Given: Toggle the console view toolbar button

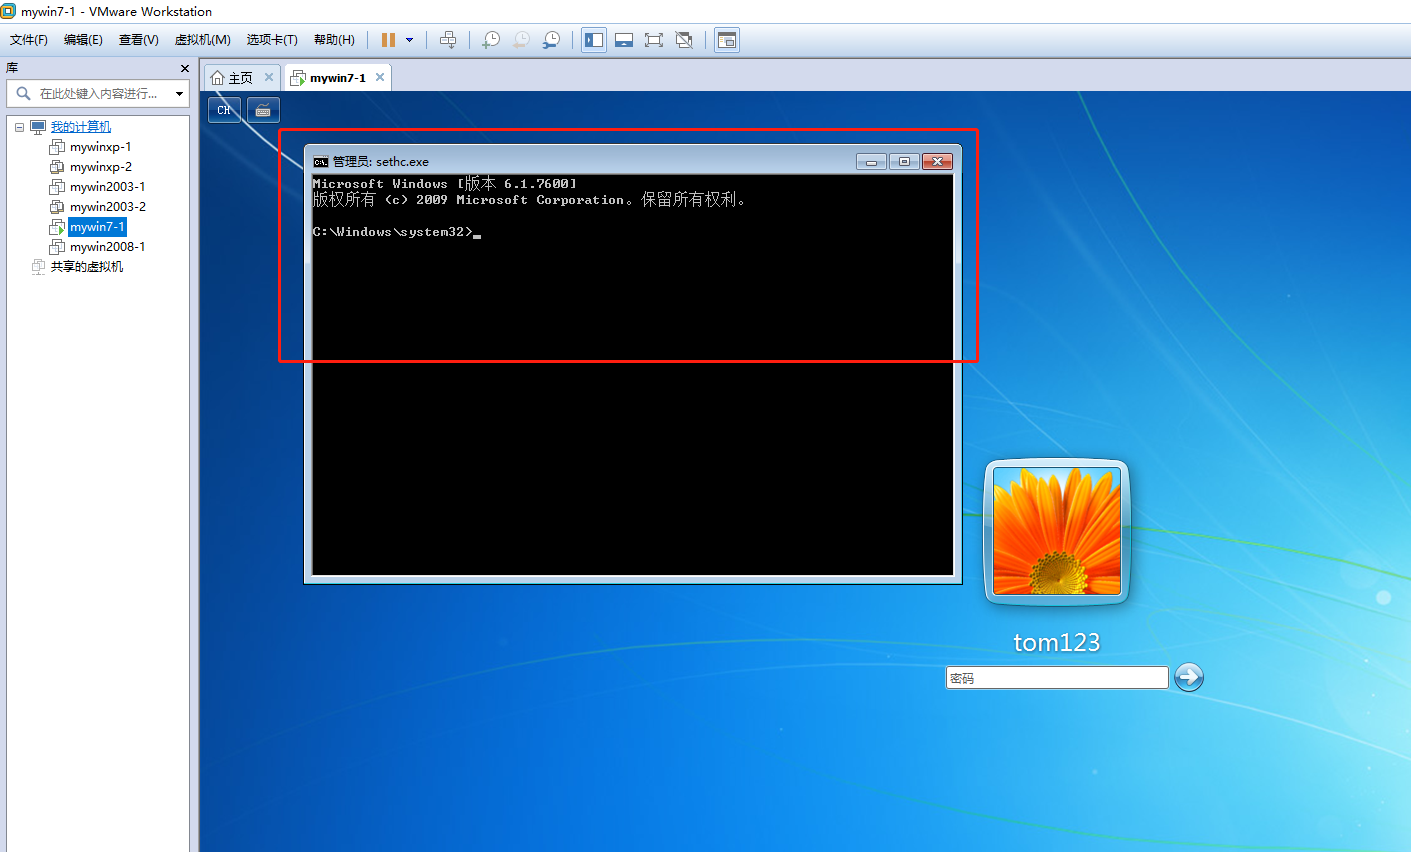Looking at the screenshot, I should click(727, 40).
